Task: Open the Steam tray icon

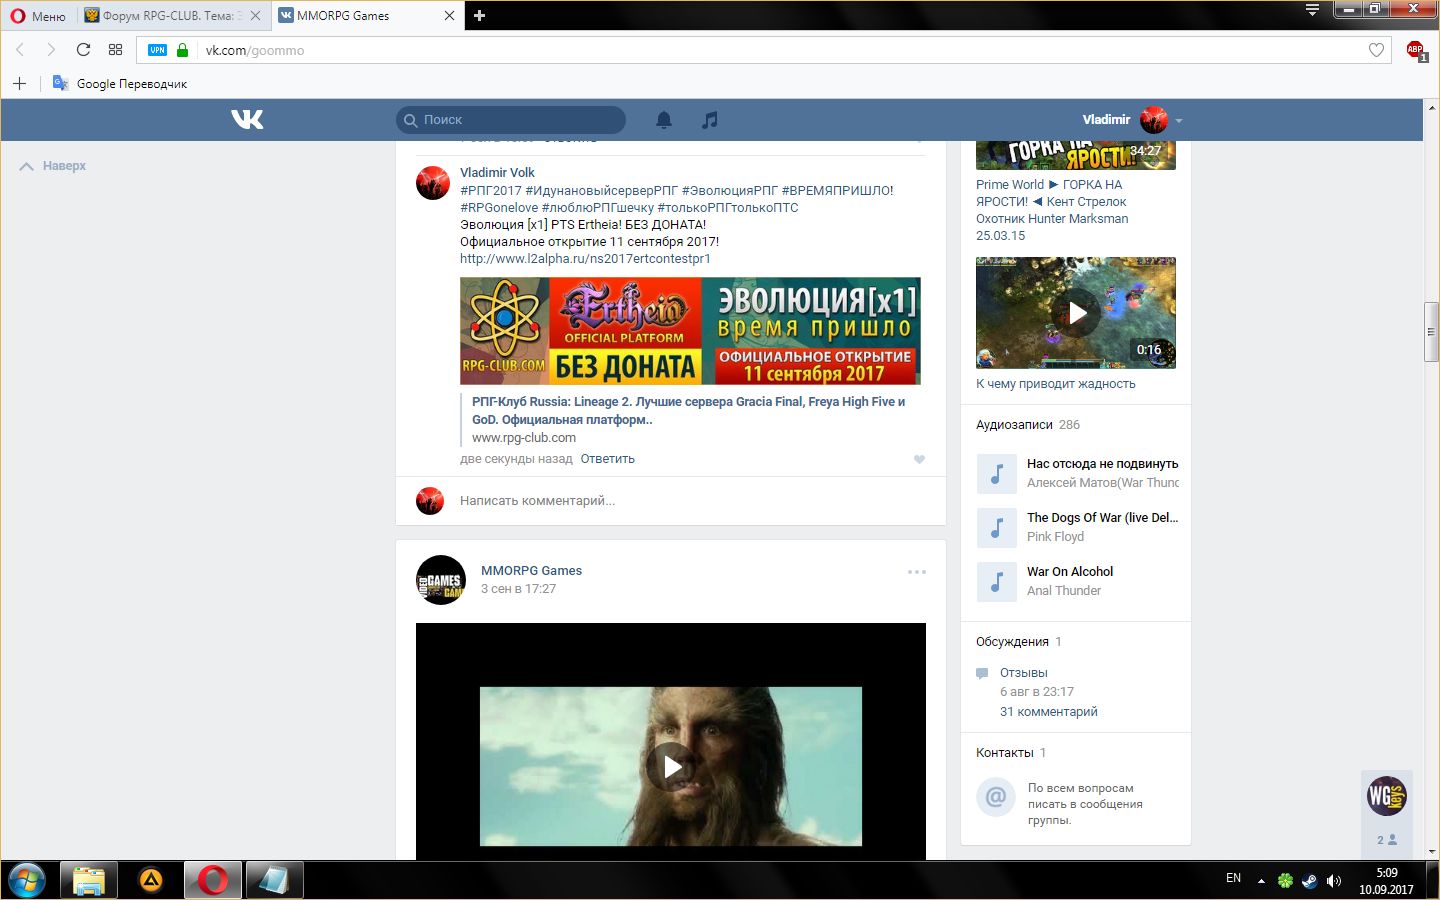Action: coord(1309,881)
